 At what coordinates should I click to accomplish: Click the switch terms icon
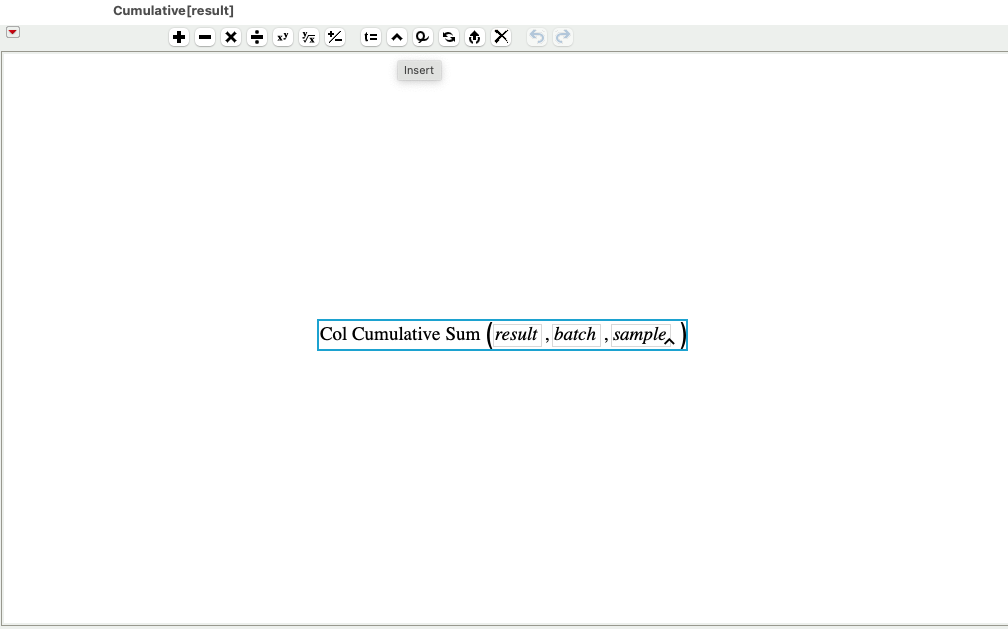[x=422, y=37]
